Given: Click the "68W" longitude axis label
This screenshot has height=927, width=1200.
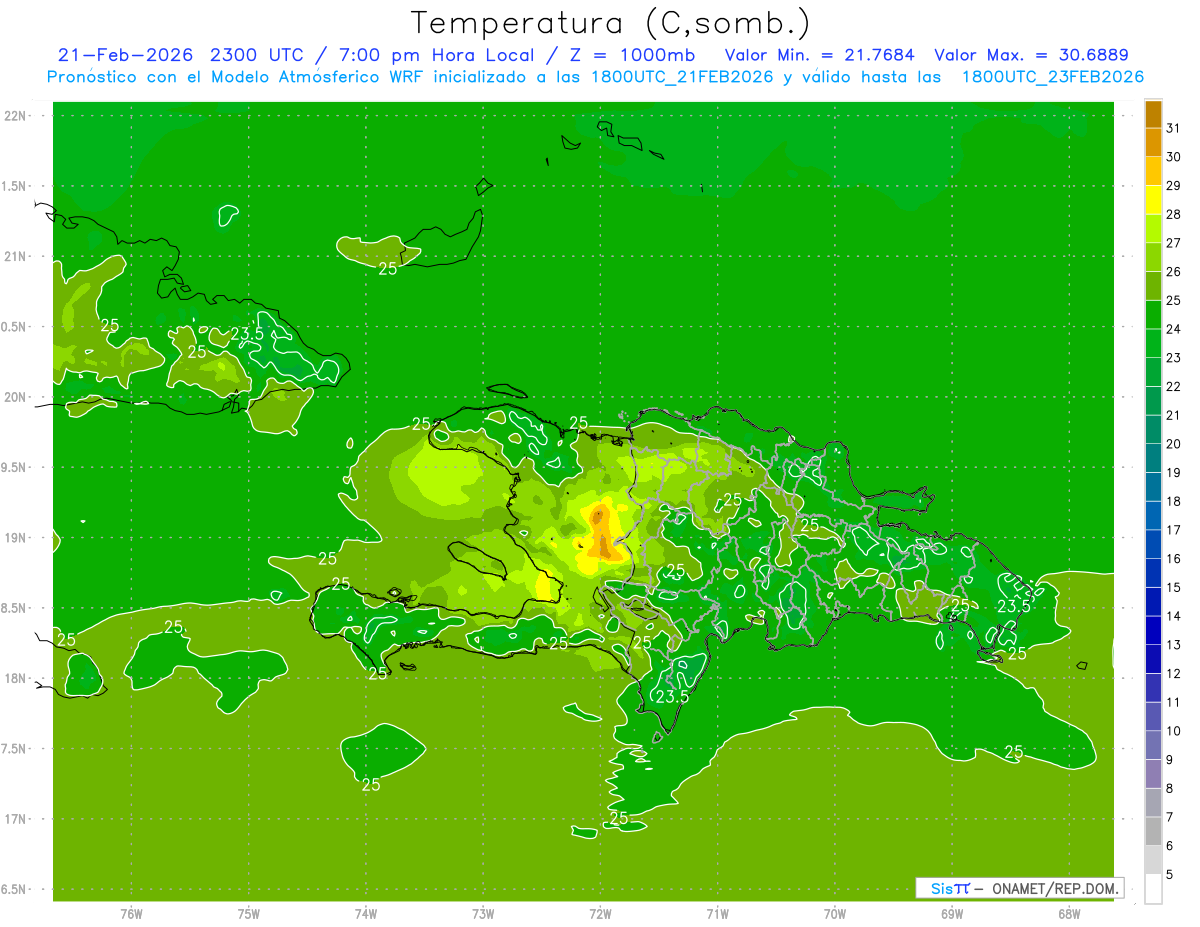Looking at the screenshot, I should [x=1069, y=914].
